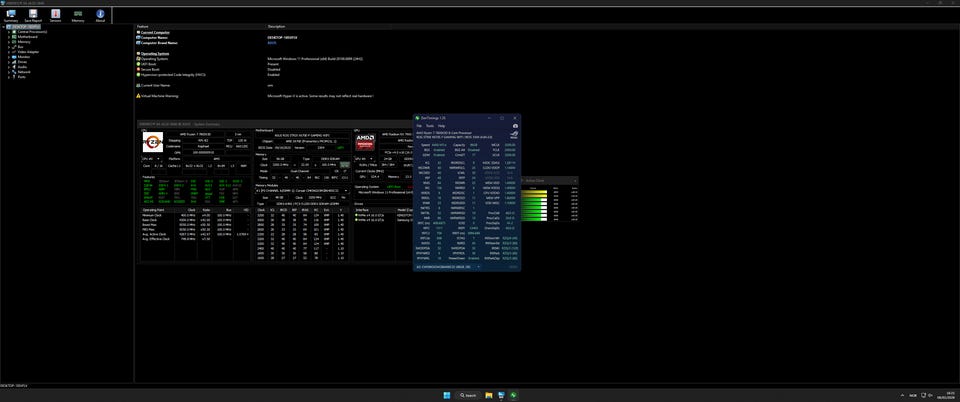The image size is (960, 402).
Task: Open the memory module selector dropdown
Action: point(349,189)
